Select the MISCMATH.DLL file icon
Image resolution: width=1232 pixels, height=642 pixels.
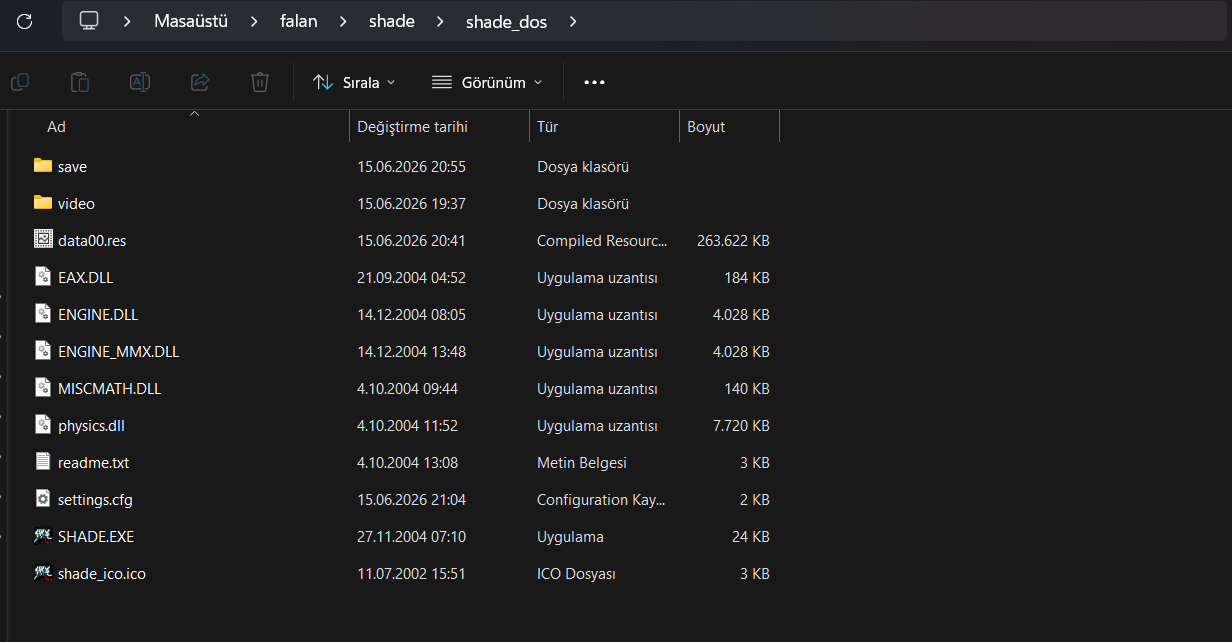click(x=43, y=388)
